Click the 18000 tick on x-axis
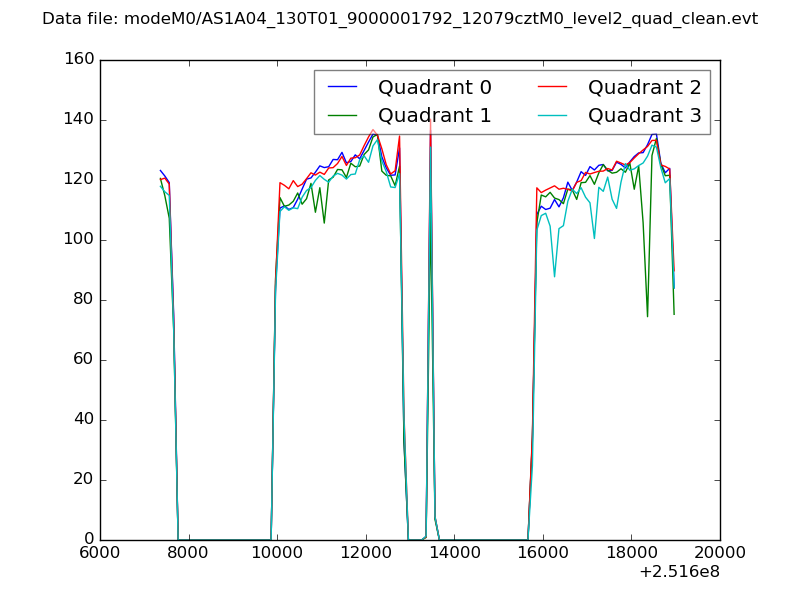This screenshot has width=800, height=600. (631, 553)
